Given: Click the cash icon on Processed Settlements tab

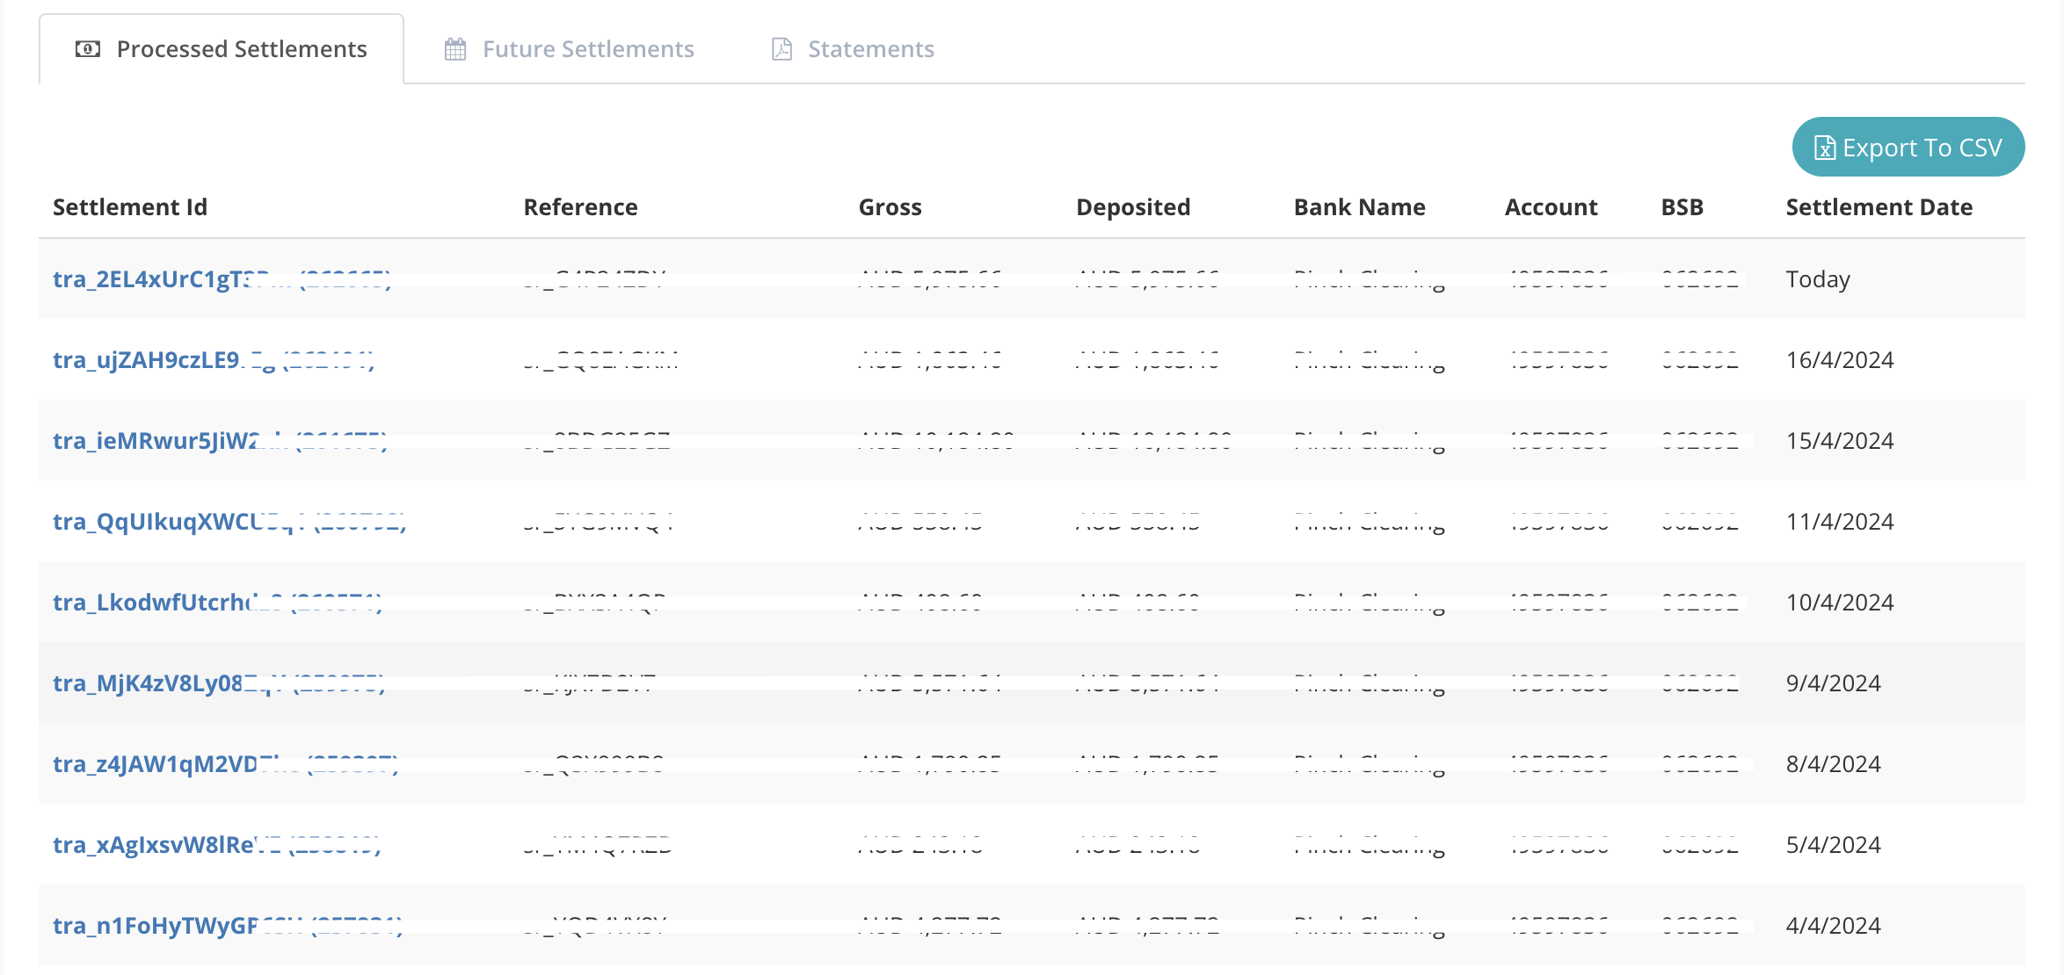Looking at the screenshot, I should click(x=89, y=48).
